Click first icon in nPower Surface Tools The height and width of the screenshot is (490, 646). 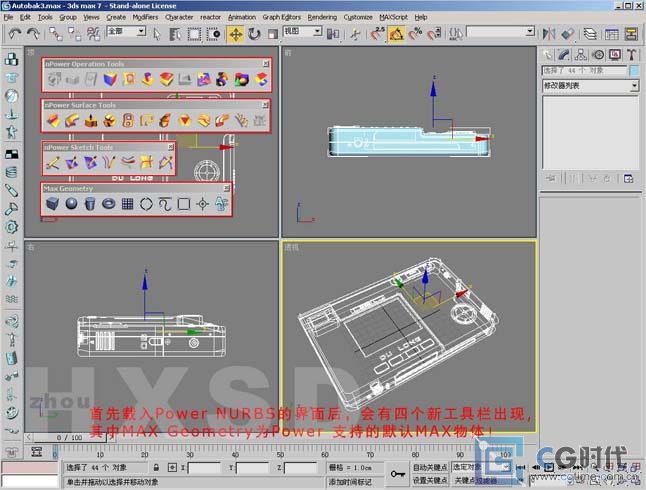pos(53,120)
